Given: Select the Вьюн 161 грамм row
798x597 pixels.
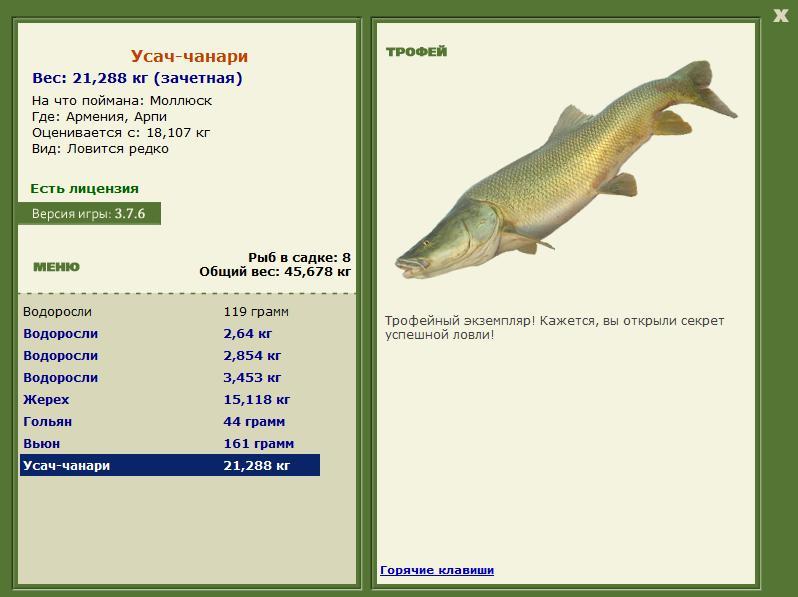Looking at the screenshot, I should (x=170, y=443).
